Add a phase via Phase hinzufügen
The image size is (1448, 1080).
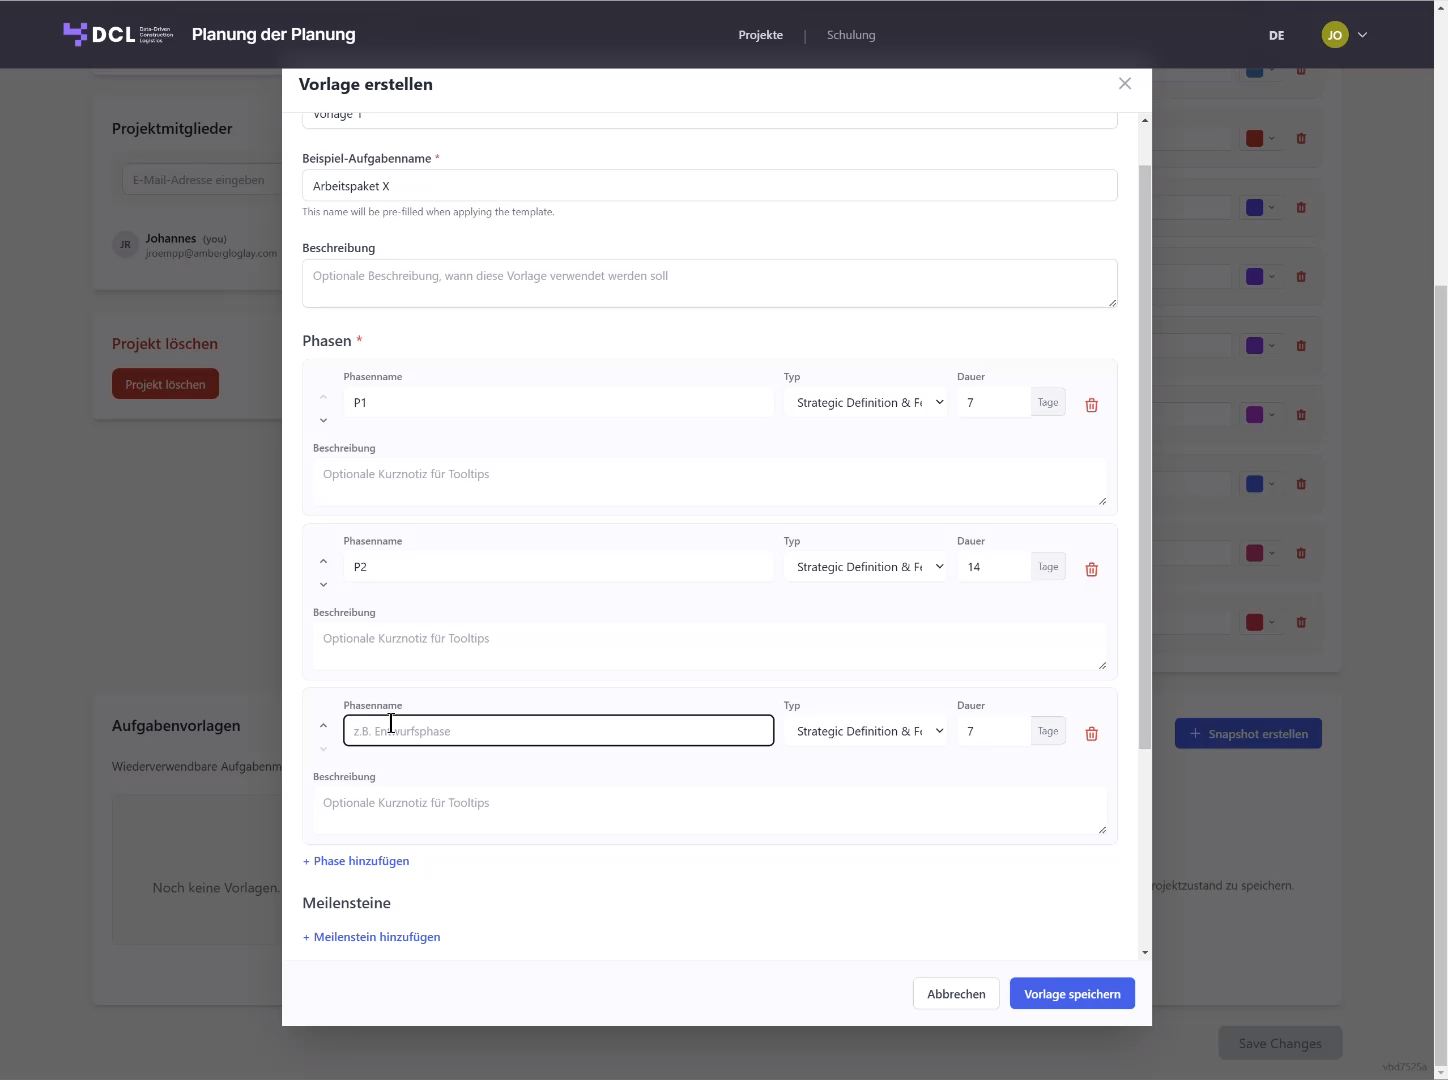click(x=356, y=861)
